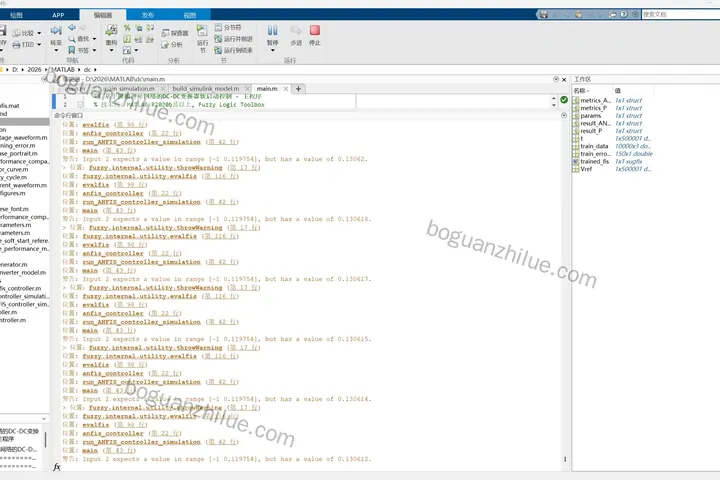Click the editor scroll-down arrow
The image size is (720, 480).
[x=554, y=105]
